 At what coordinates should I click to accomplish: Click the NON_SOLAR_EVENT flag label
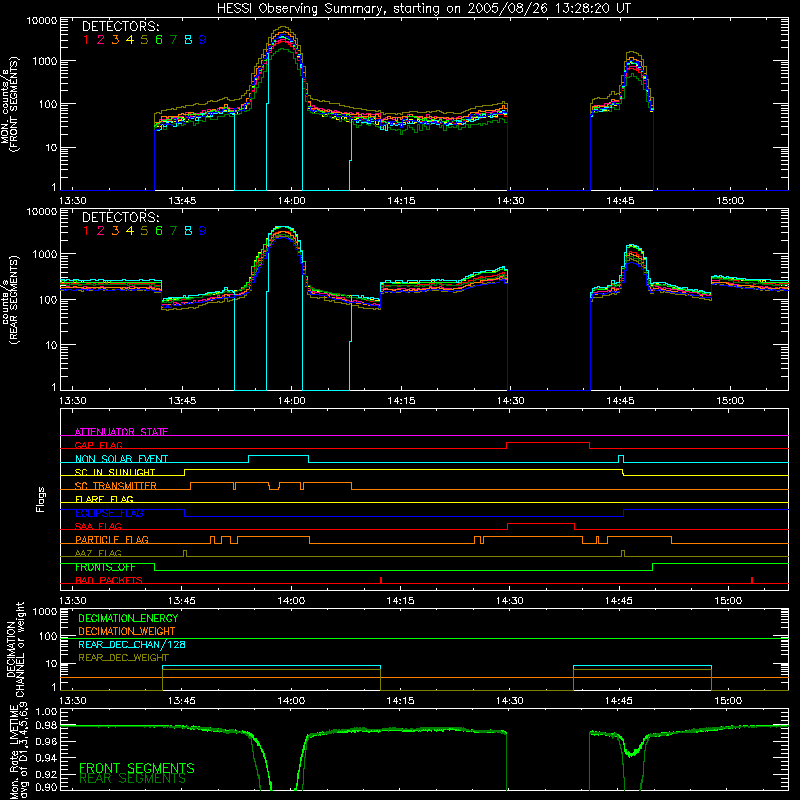121,459
